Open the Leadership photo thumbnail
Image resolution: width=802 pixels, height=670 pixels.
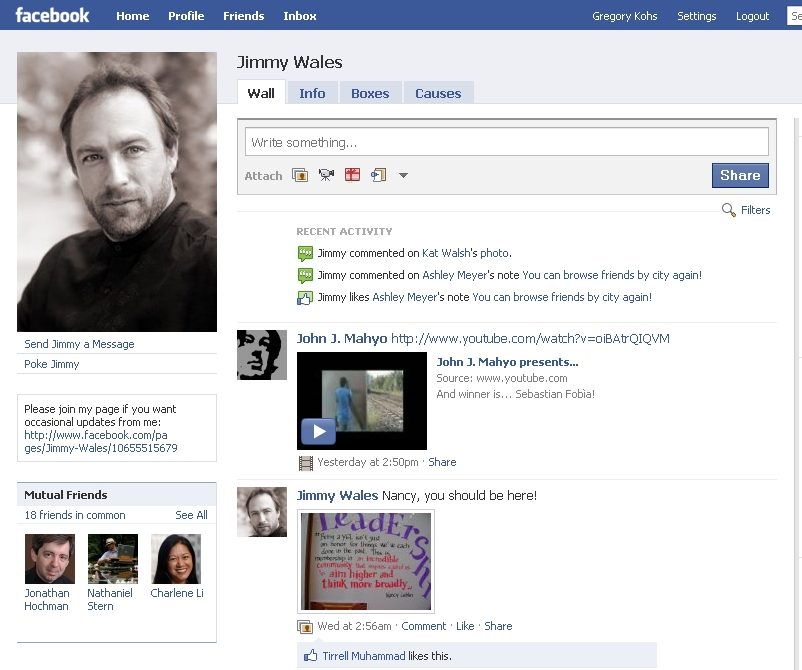tap(365, 561)
